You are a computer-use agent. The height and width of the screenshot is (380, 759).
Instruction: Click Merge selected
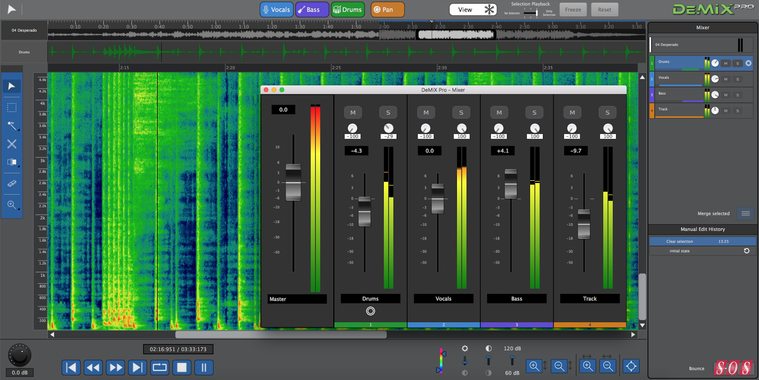(x=713, y=213)
